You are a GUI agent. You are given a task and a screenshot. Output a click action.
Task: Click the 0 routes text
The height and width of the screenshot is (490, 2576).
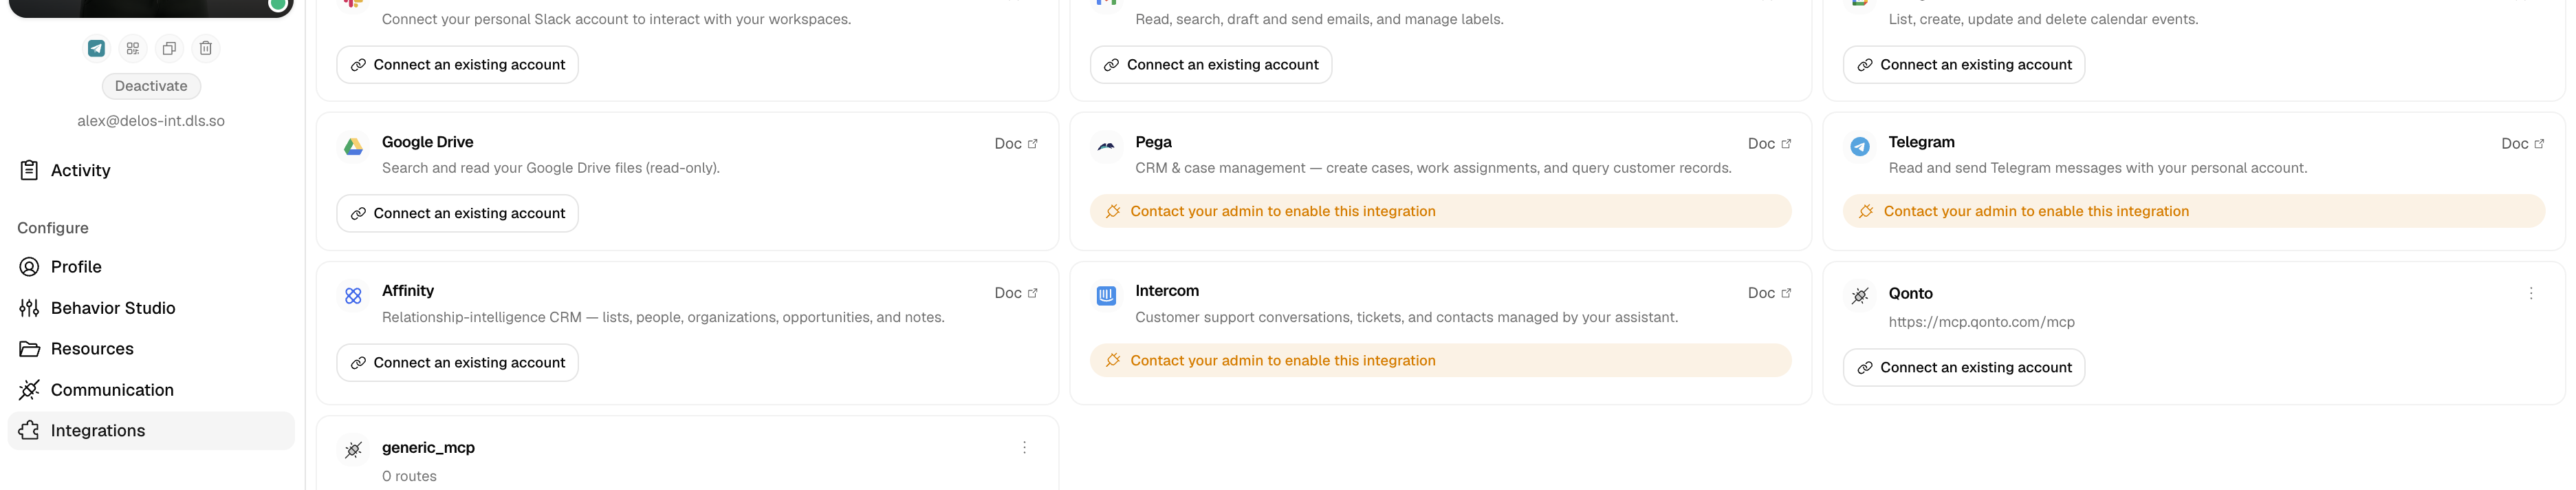[x=409, y=476]
